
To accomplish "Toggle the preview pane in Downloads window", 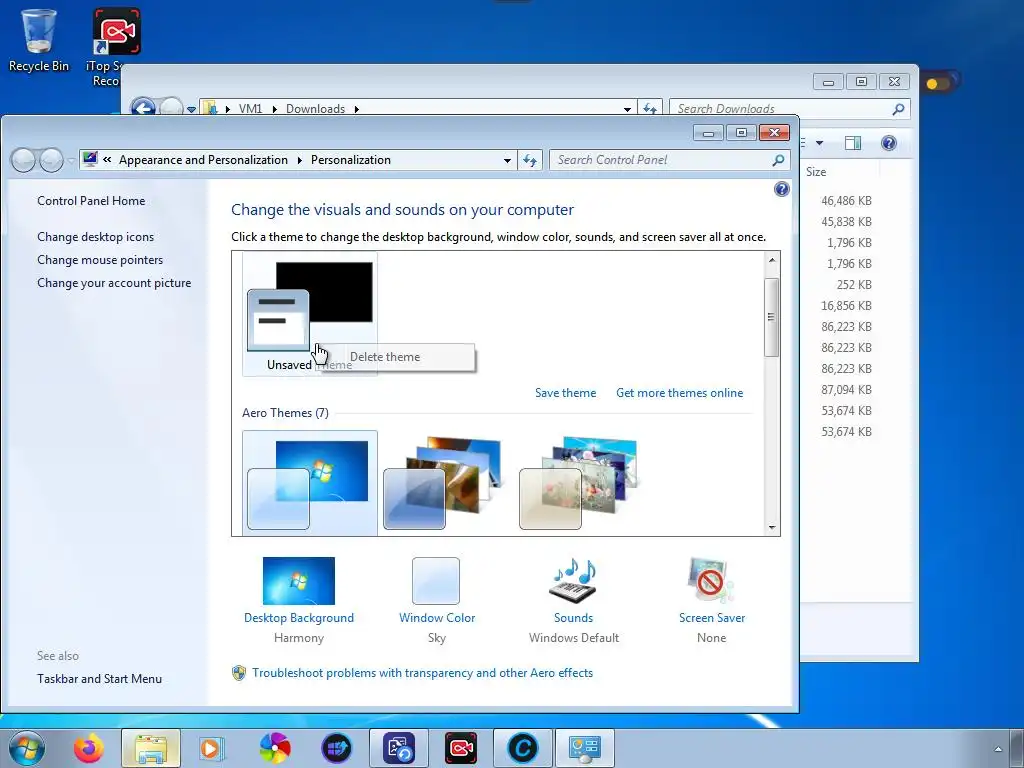I will pyautogui.click(x=853, y=143).
